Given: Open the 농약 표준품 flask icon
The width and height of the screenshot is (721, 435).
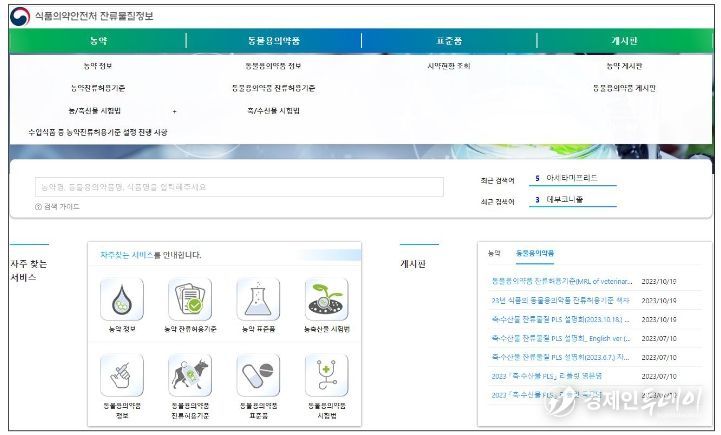Looking at the screenshot, I should tap(257, 299).
